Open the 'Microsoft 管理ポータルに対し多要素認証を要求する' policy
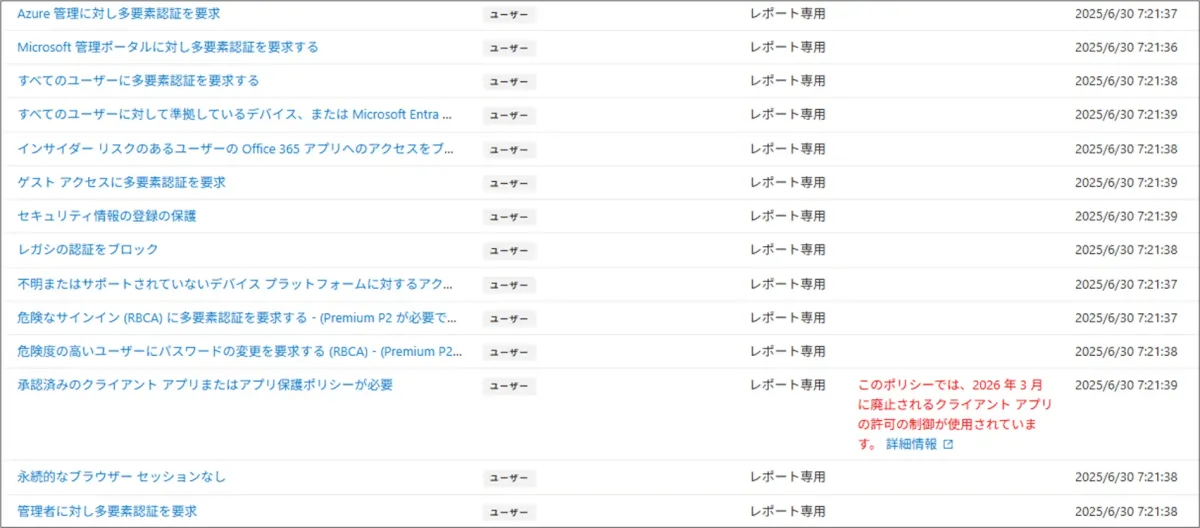The height and width of the screenshot is (528, 1200). tap(168, 47)
